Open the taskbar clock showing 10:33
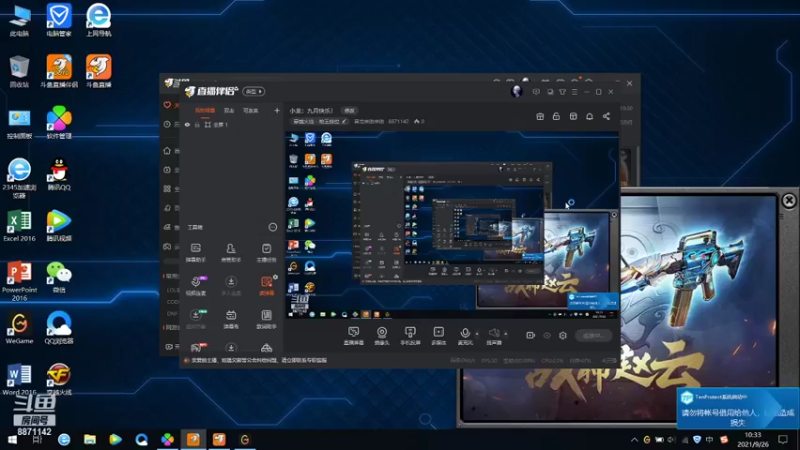 (753, 439)
